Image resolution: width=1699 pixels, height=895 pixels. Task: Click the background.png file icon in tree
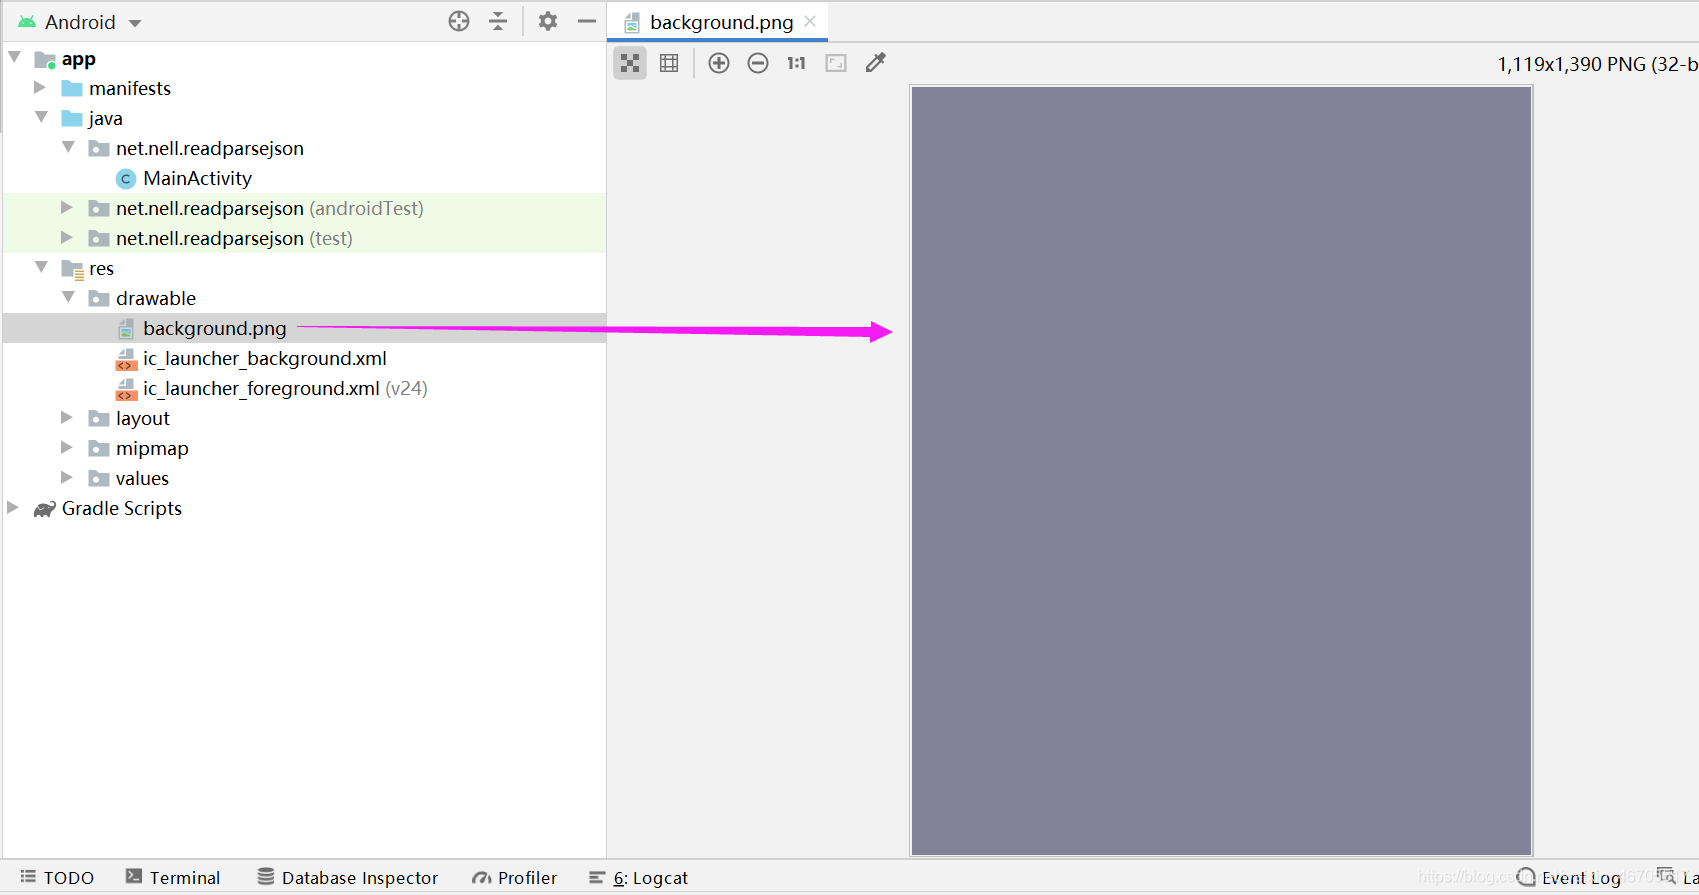tap(126, 329)
